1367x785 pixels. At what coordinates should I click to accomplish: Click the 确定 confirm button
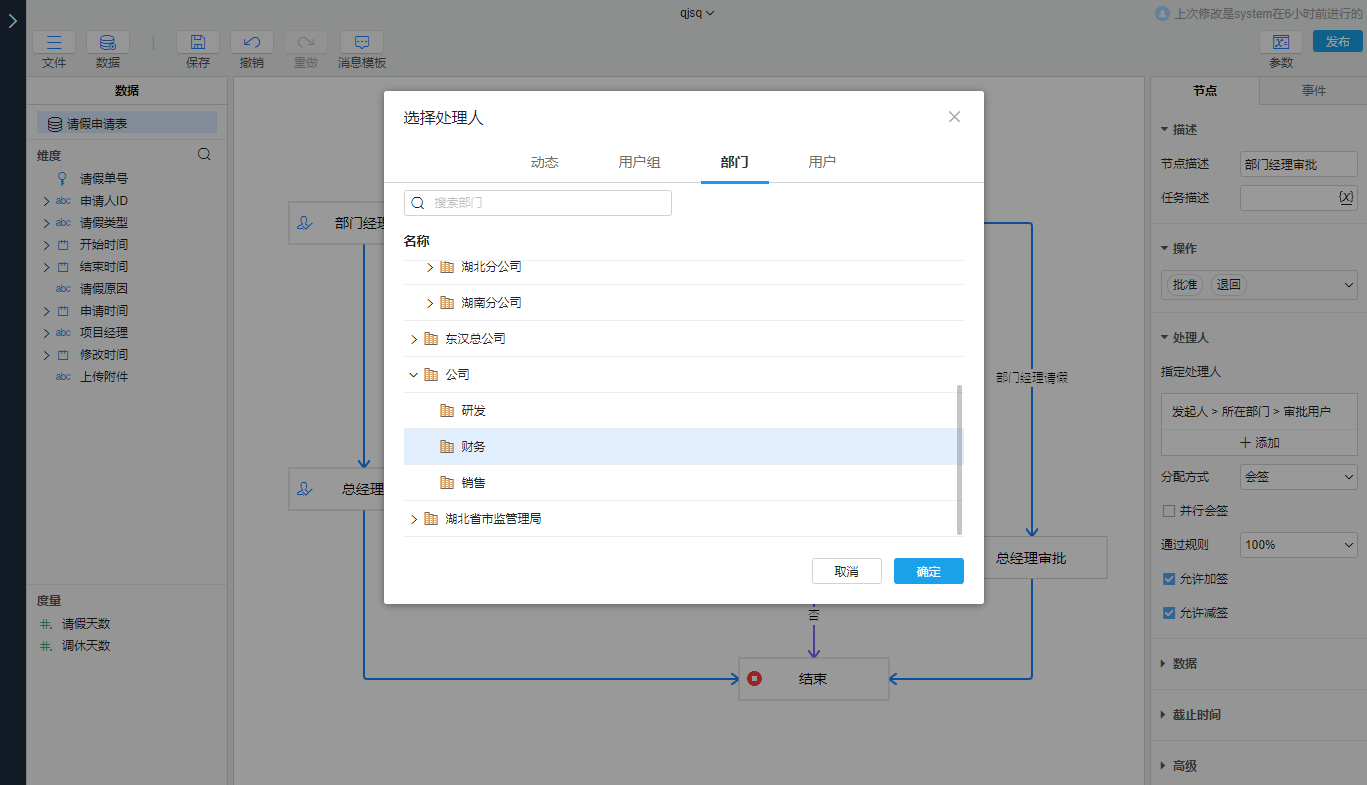point(928,571)
